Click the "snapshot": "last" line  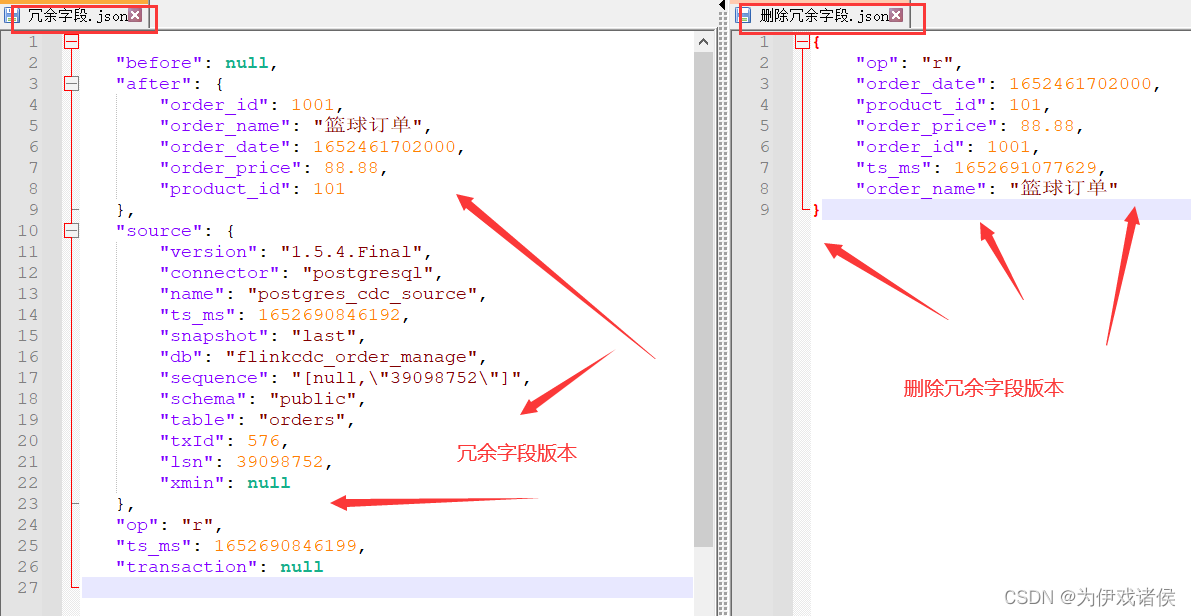pos(263,336)
